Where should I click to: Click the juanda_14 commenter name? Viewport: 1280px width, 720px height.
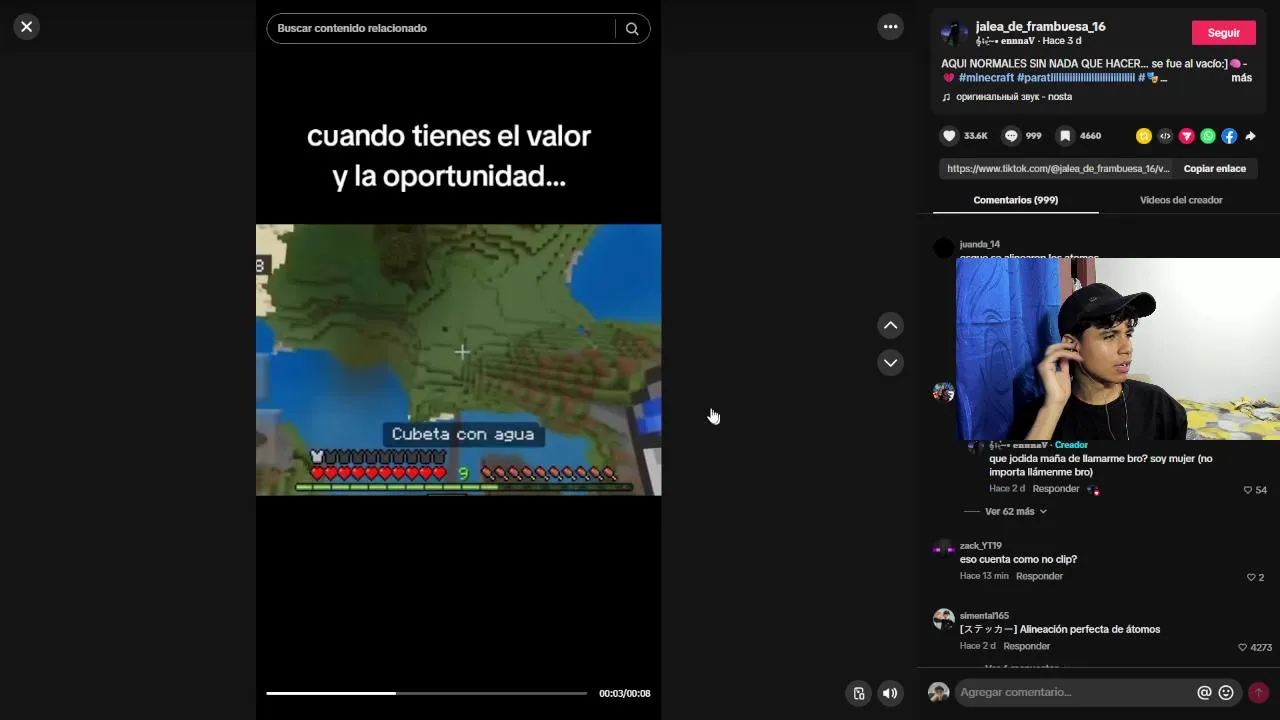980,244
